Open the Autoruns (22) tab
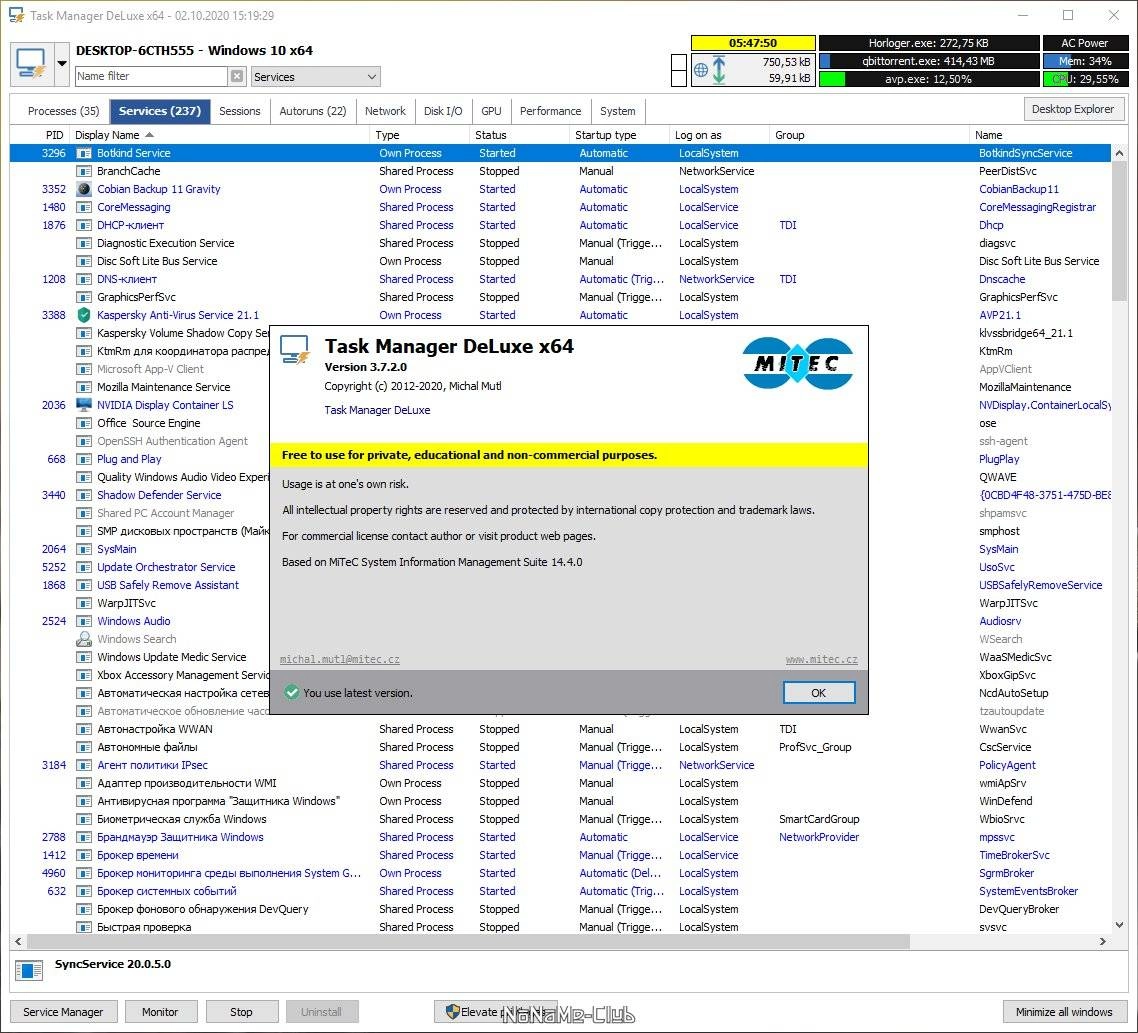This screenshot has width=1138, height=1033. 313,111
